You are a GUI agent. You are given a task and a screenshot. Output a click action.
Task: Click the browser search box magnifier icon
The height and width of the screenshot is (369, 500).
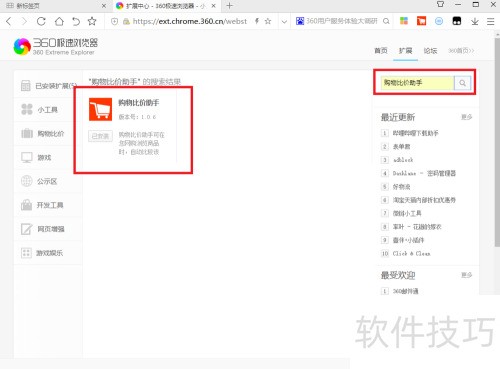click(x=386, y=21)
